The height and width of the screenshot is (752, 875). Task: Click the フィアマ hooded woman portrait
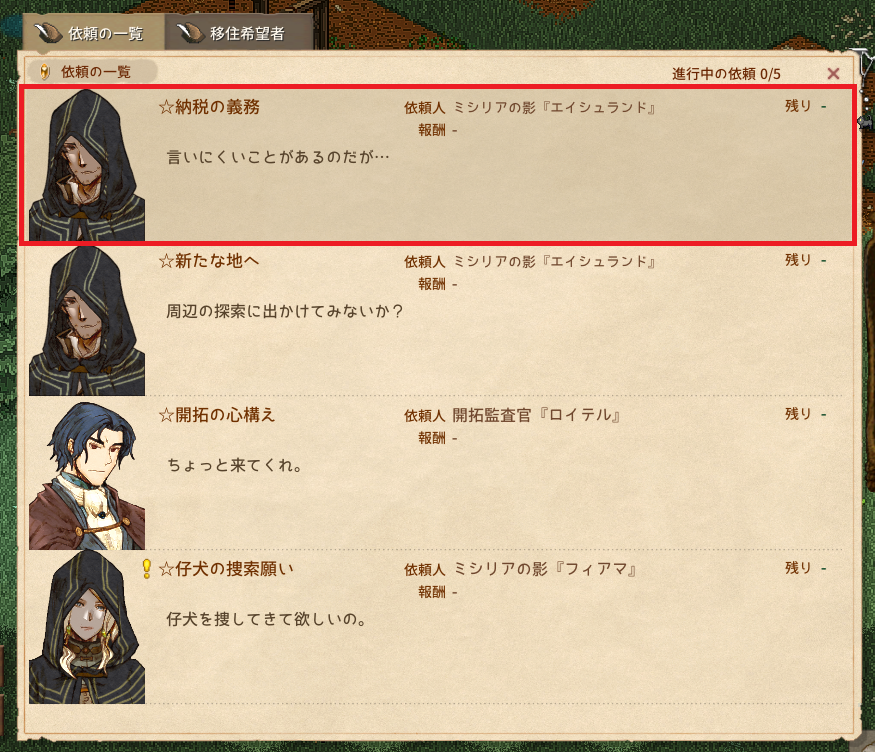tap(86, 628)
